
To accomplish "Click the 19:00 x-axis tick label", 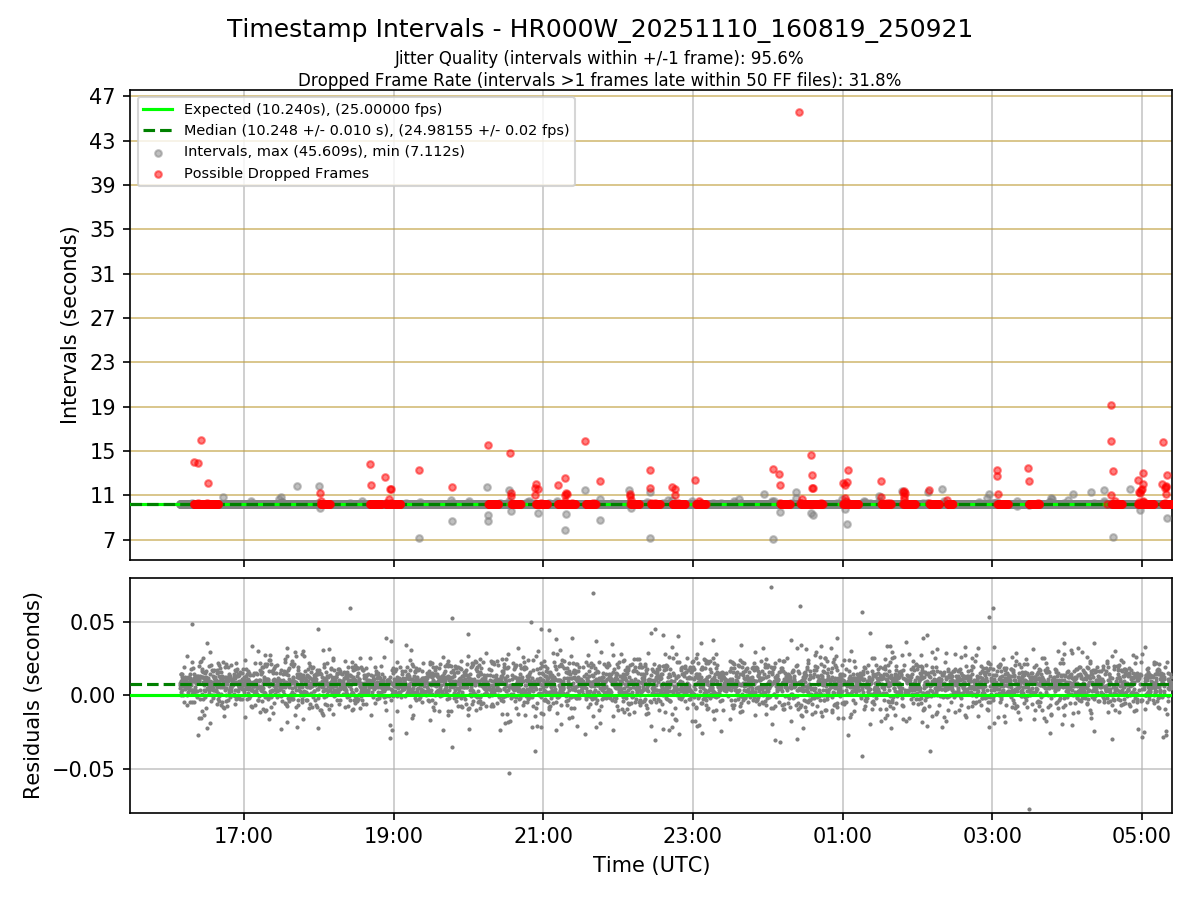I will tap(393, 834).
